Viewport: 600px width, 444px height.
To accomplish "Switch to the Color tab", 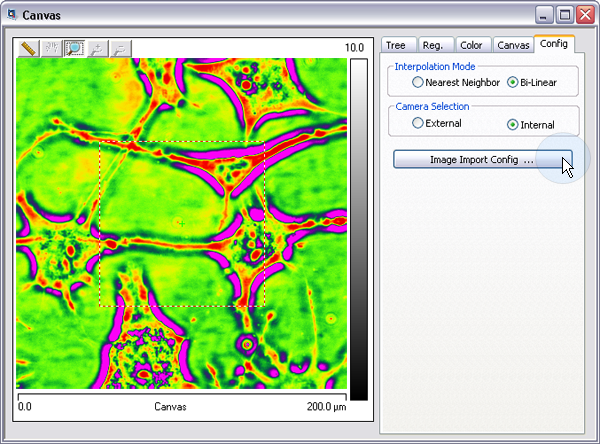I will tap(473, 45).
